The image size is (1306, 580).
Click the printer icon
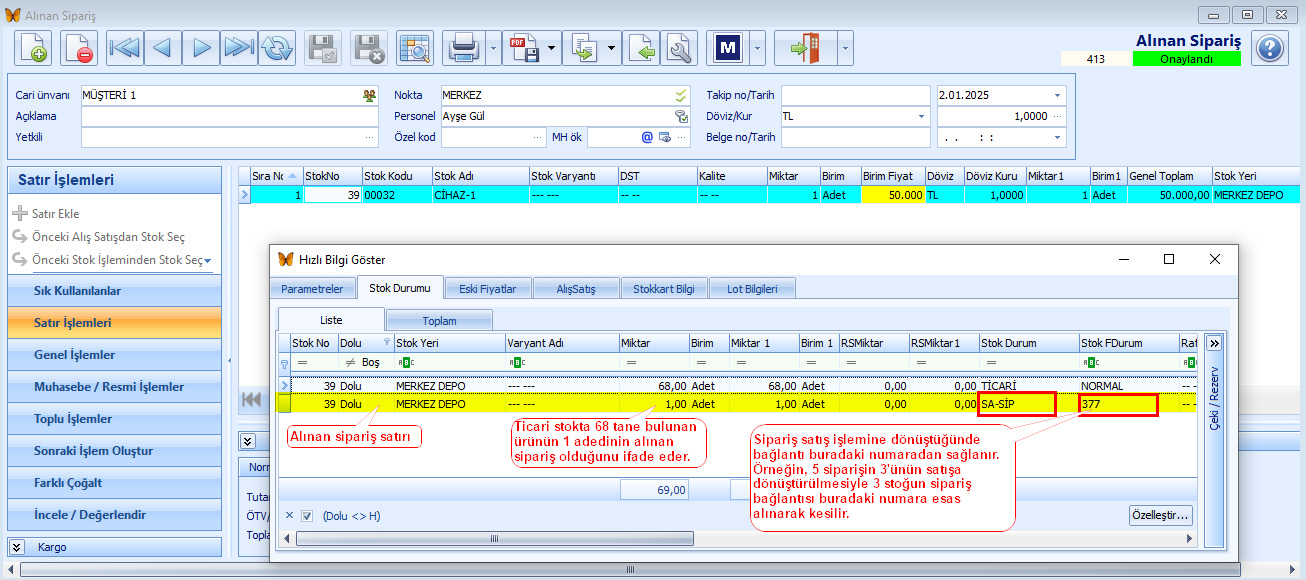[465, 48]
